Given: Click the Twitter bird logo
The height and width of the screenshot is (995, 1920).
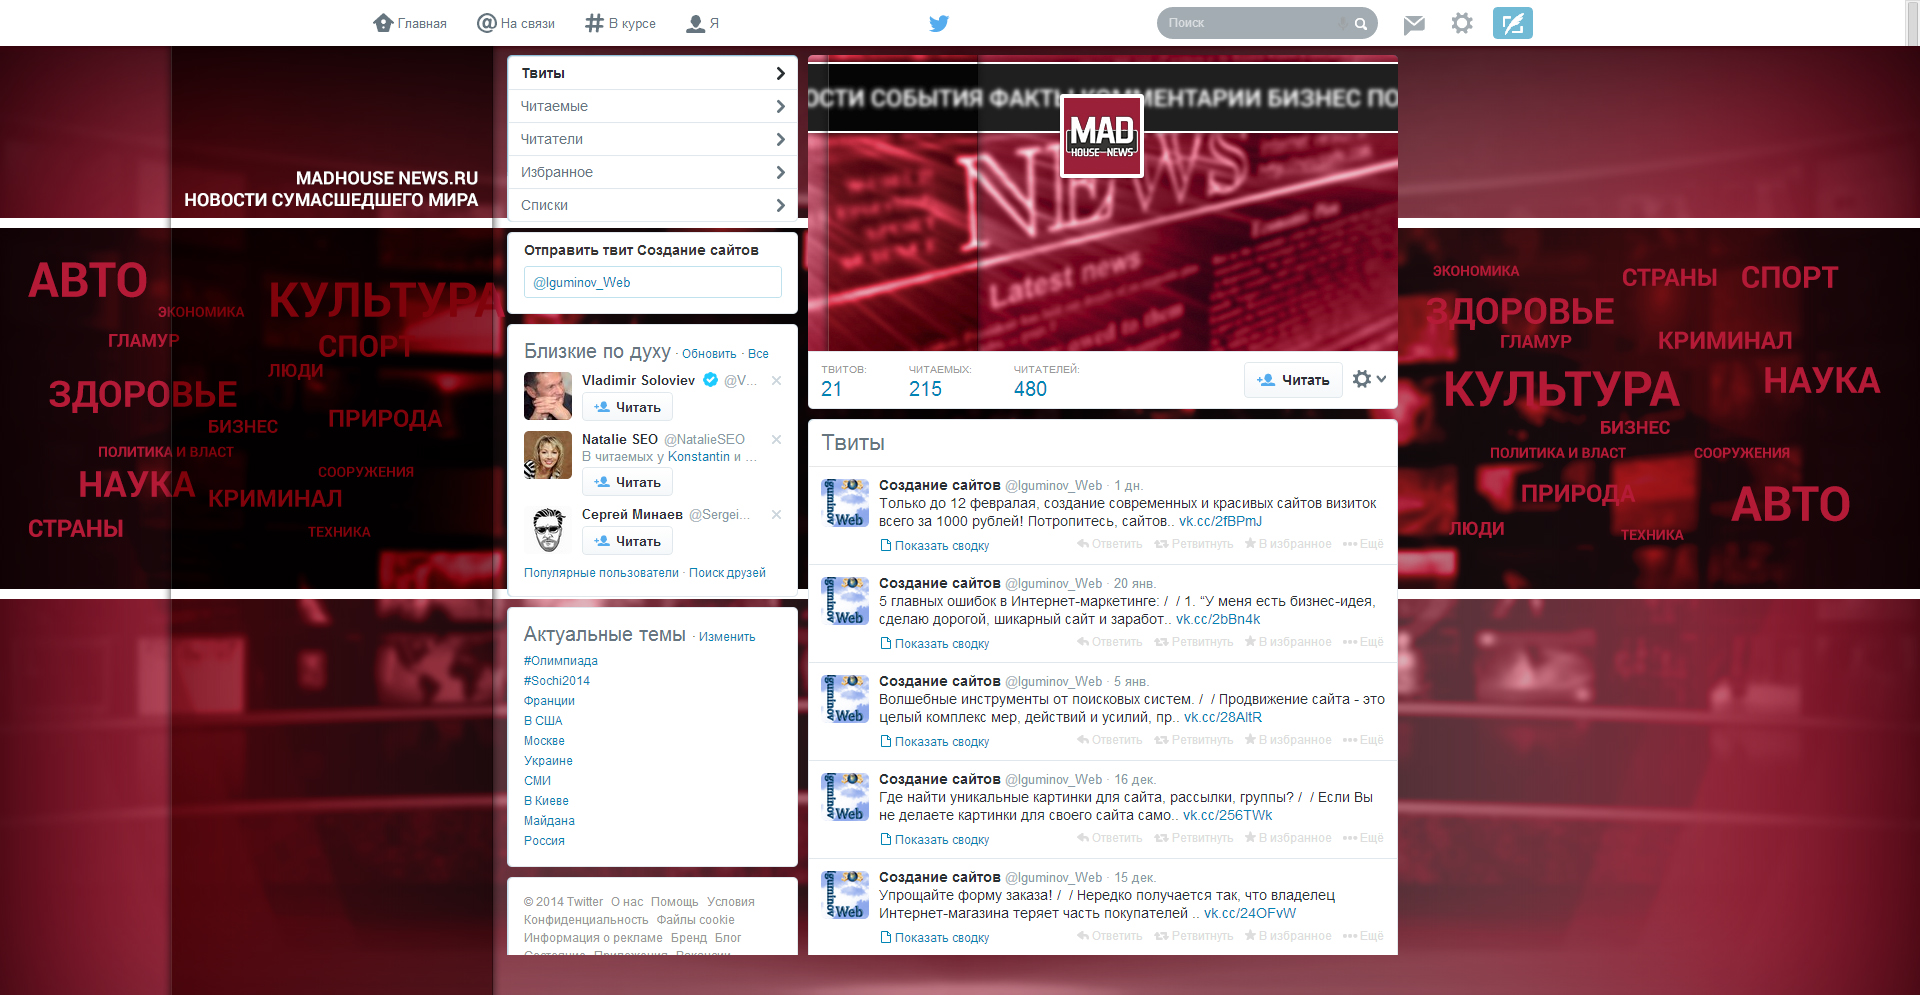Looking at the screenshot, I should pyautogui.click(x=938, y=23).
